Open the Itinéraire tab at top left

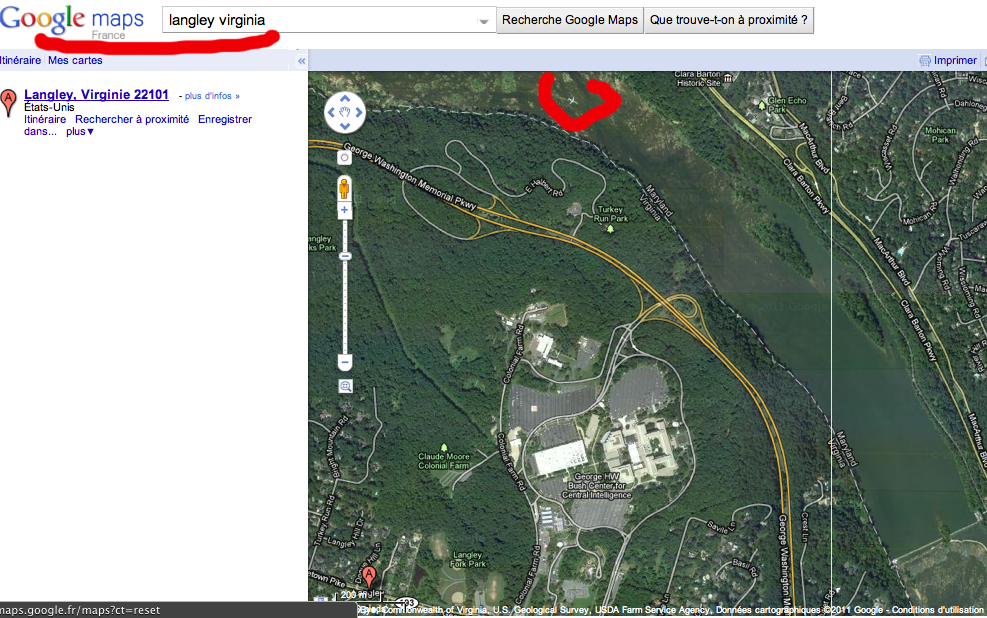[x=20, y=60]
